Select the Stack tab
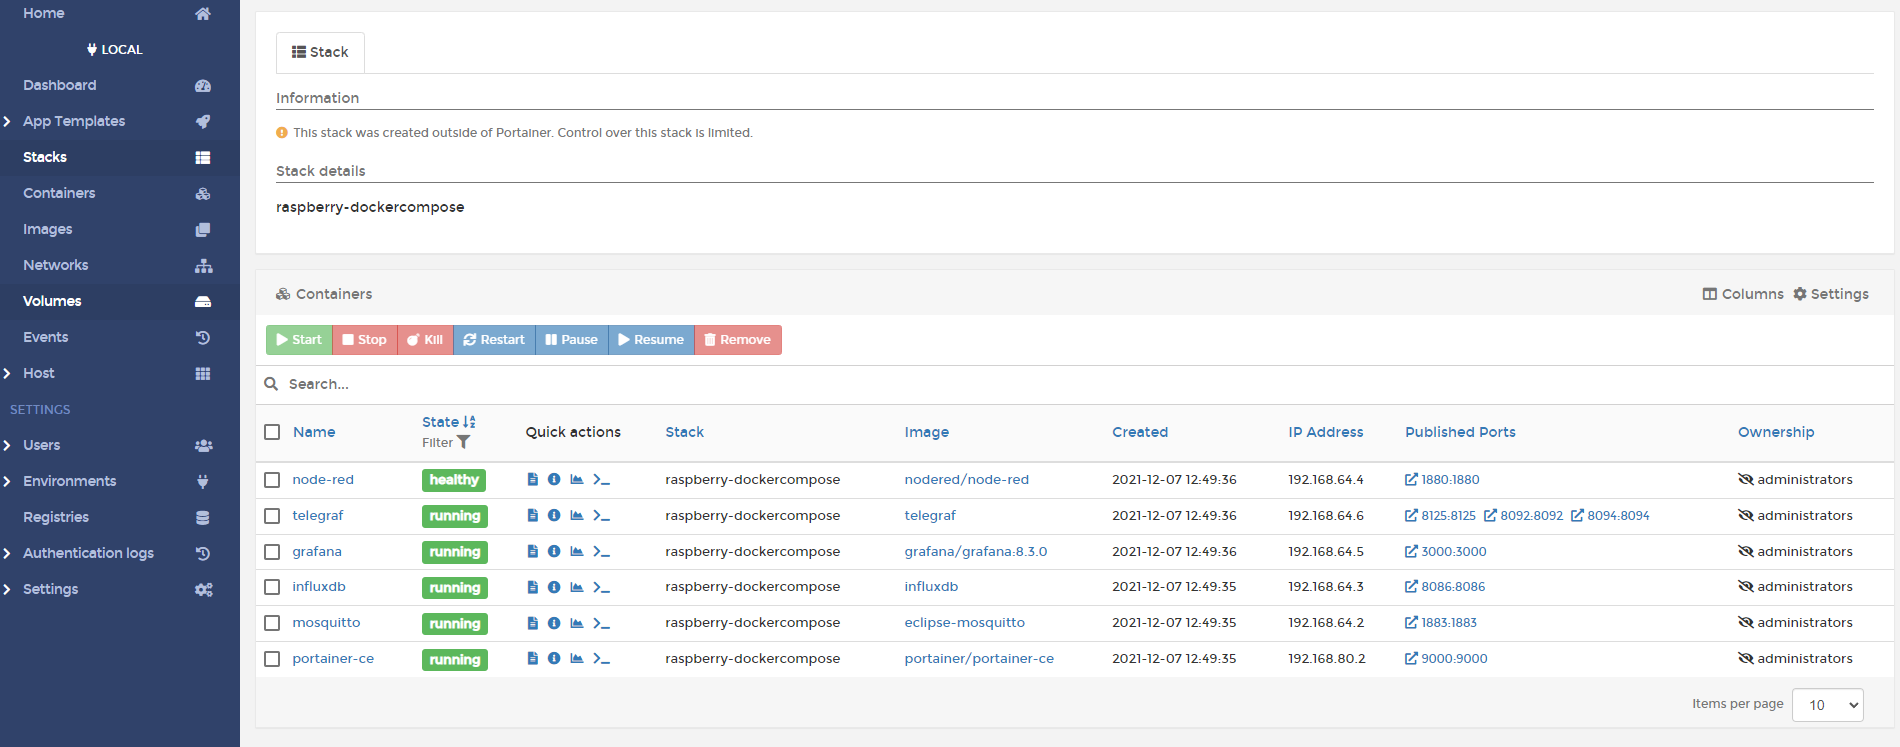The height and width of the screenshot is (747, 1900). (320, 52)
